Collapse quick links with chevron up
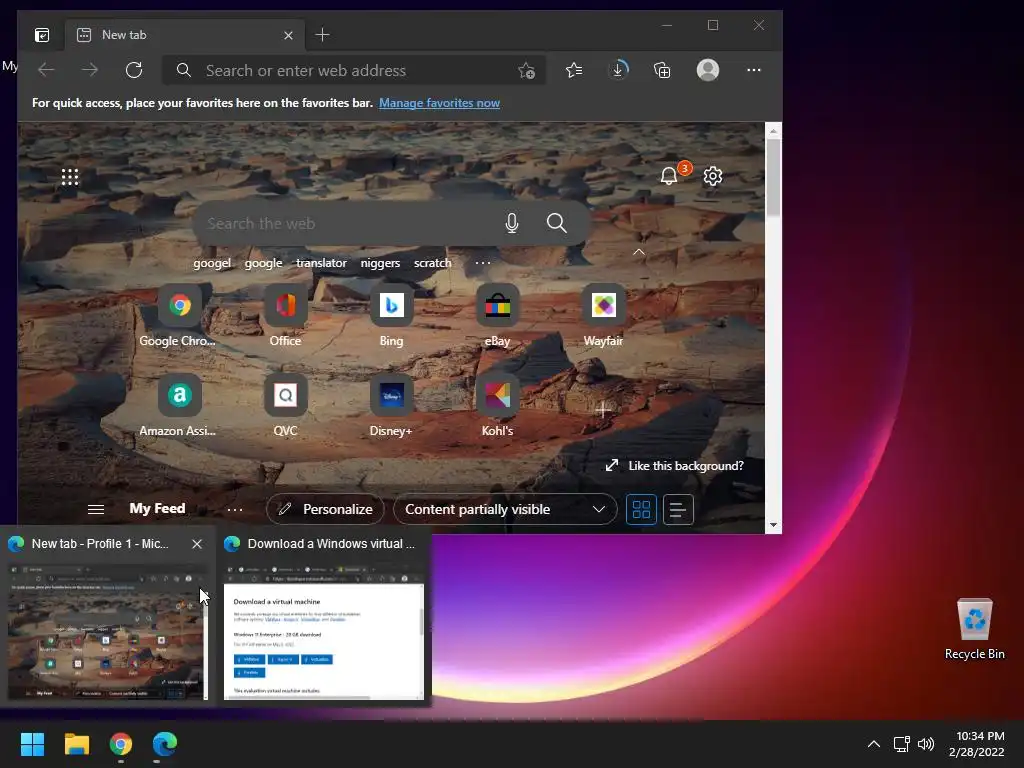 639,252
